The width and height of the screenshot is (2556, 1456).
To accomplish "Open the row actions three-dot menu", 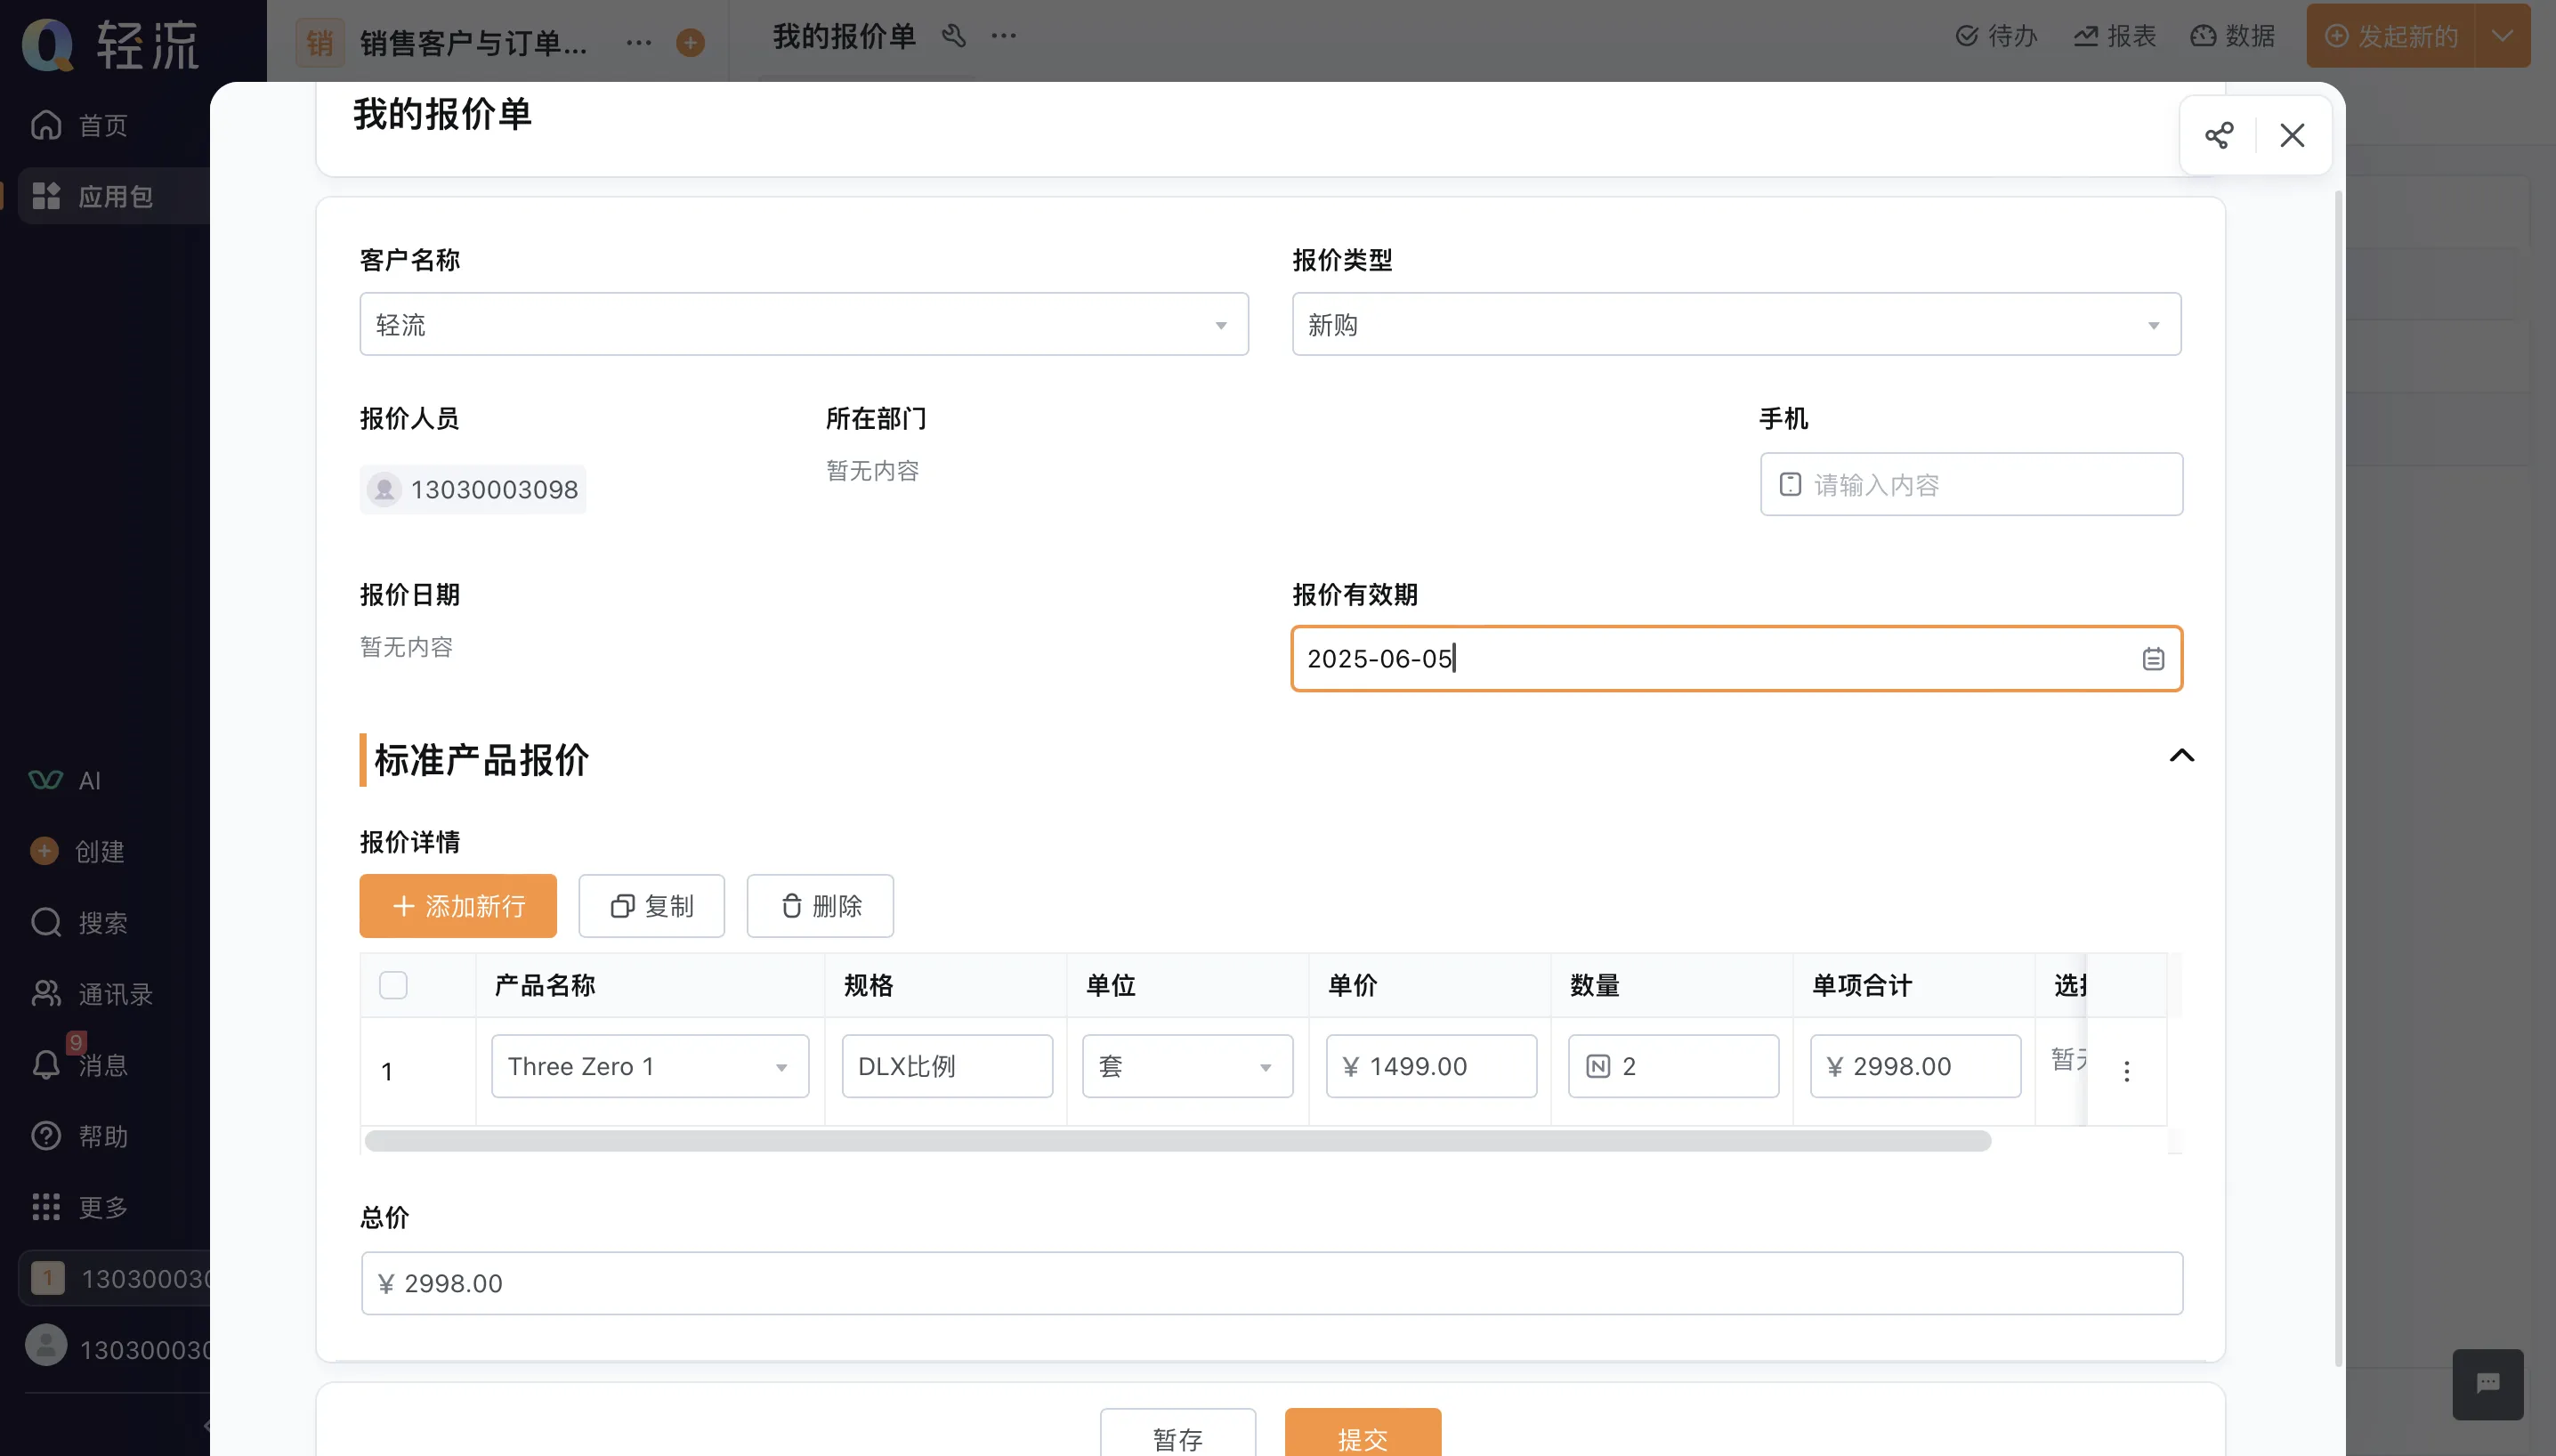I will (2127, 1071).
